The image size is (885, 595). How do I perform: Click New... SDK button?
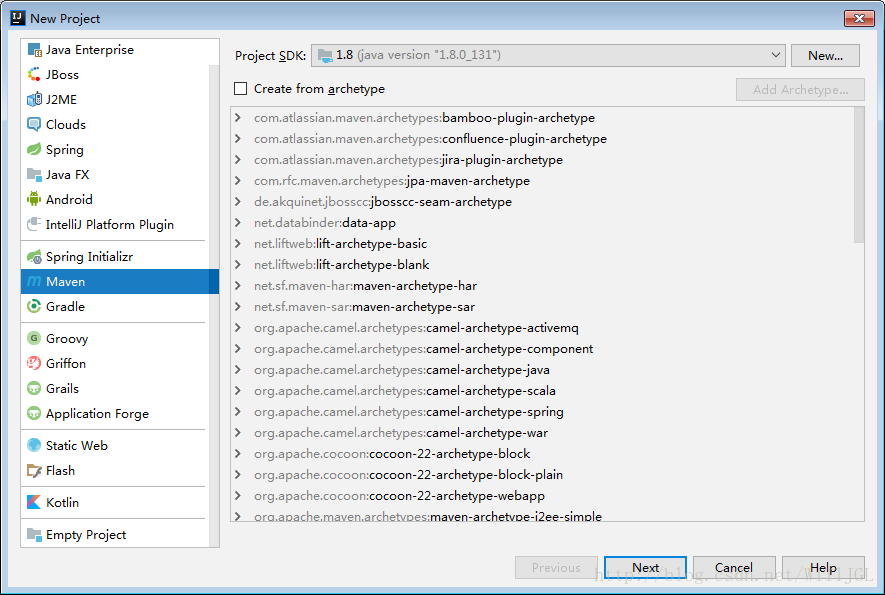click(825, 55)
